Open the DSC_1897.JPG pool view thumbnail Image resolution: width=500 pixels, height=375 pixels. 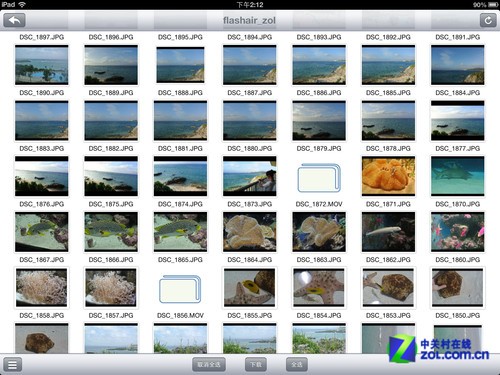tap(42, 65)
